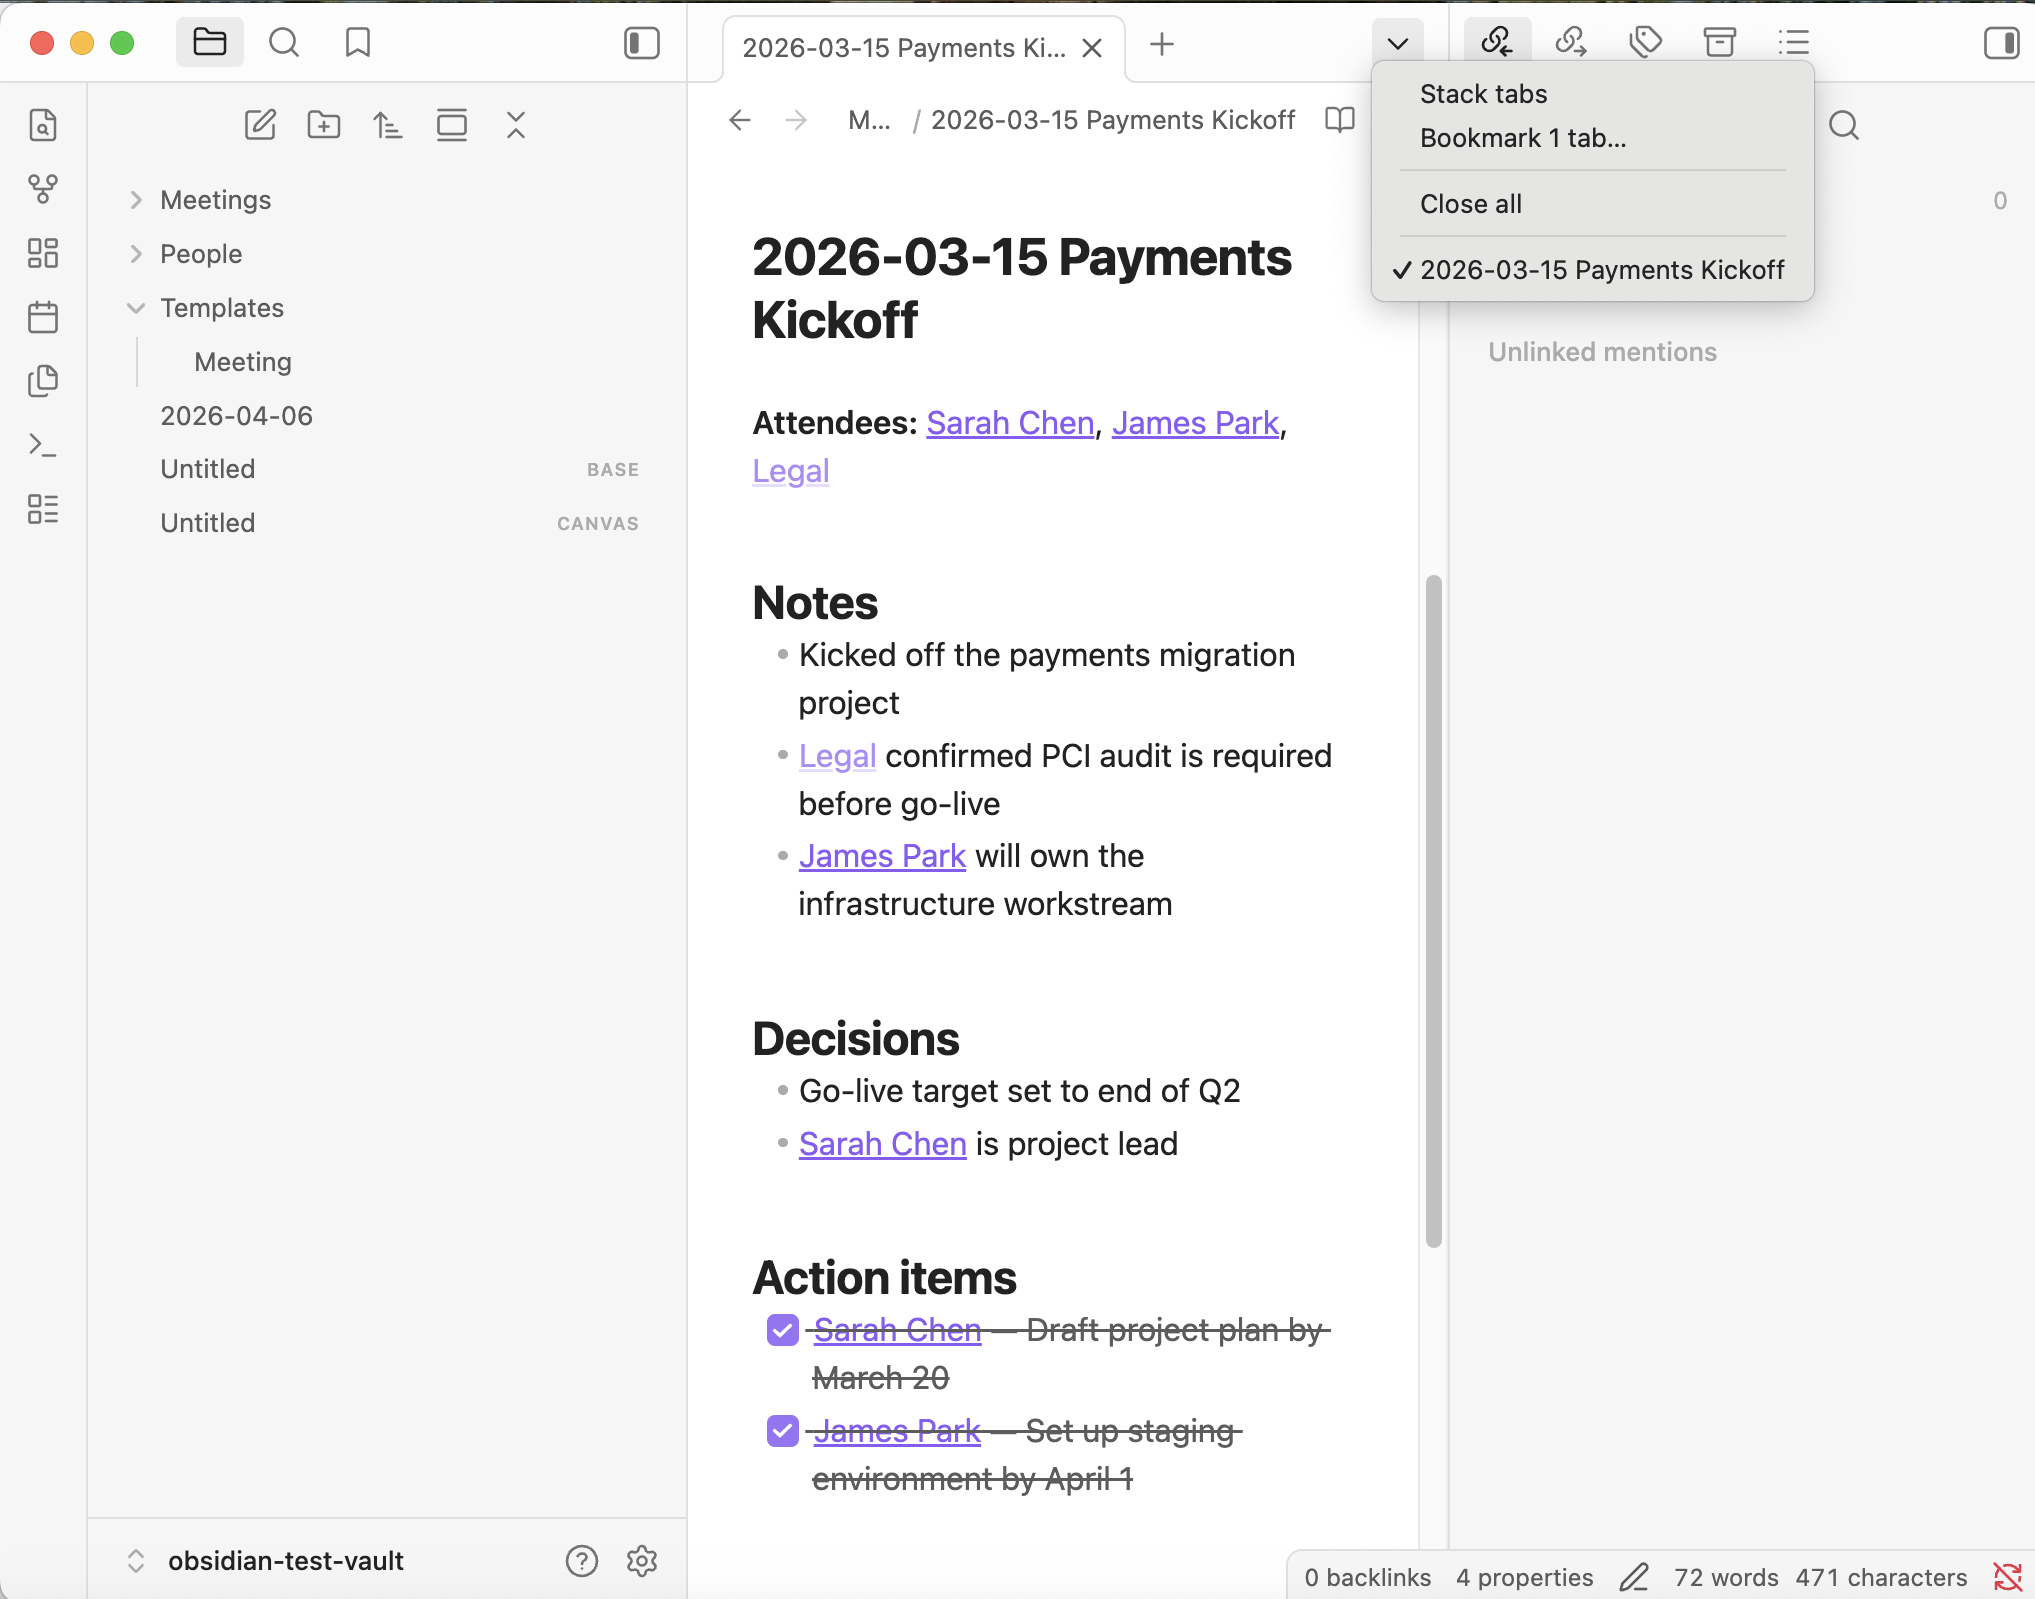Image resolution: width=2035 pixels, height=1599 pixels.
Task: Collapse the Templates folder
Action: click(136, 308)
